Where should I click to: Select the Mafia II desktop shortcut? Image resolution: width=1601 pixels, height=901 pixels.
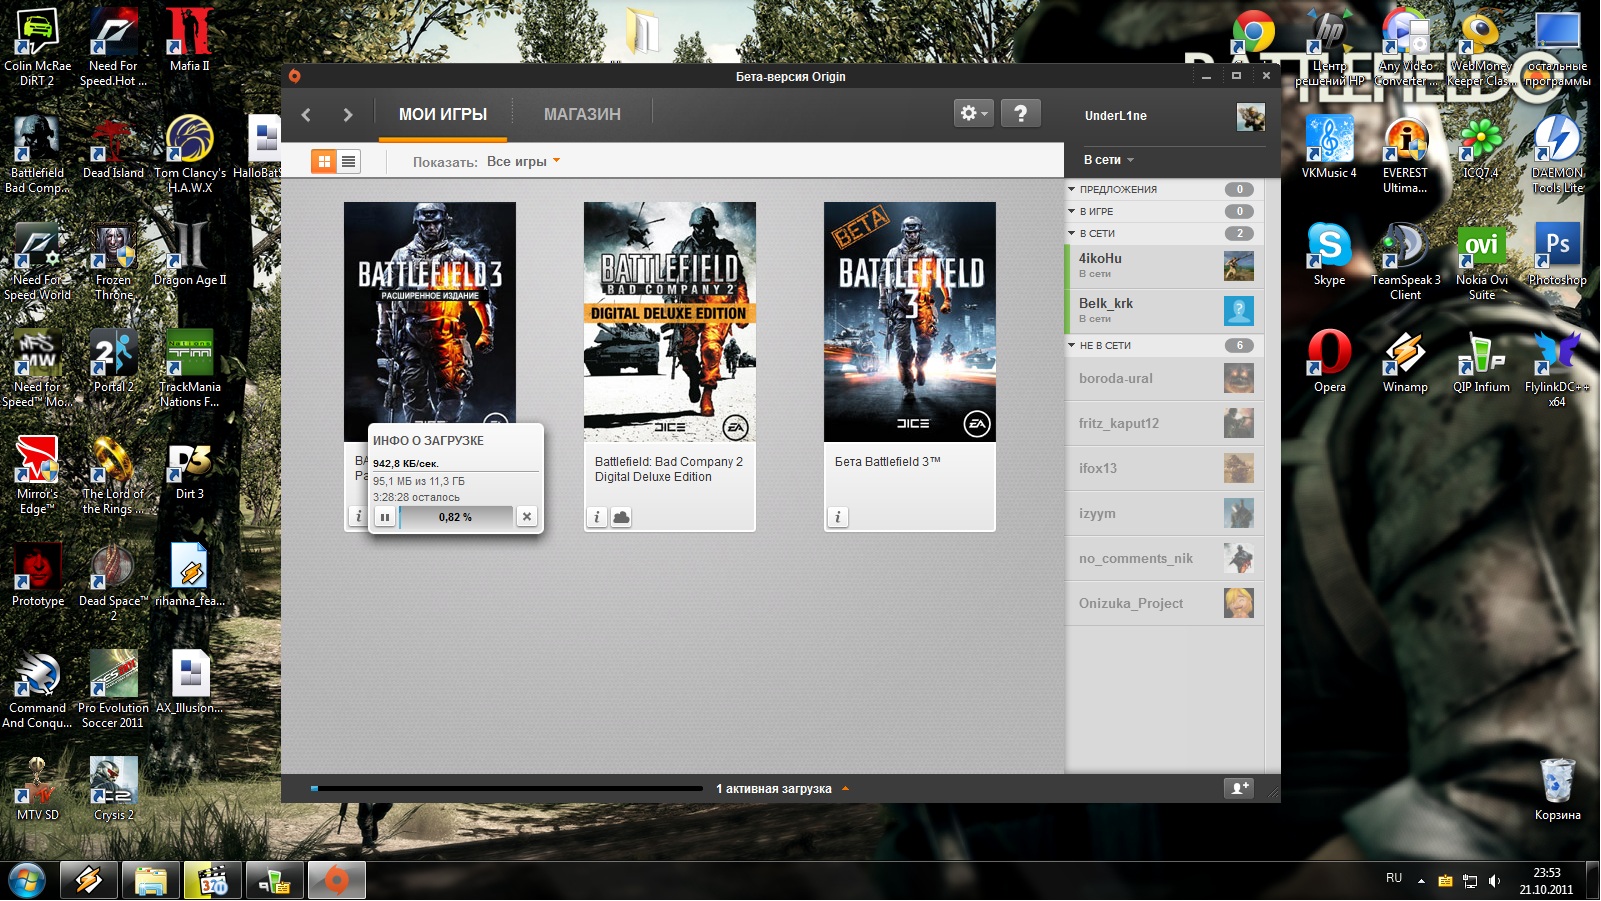pyautogui.click(x=189, y=40)
